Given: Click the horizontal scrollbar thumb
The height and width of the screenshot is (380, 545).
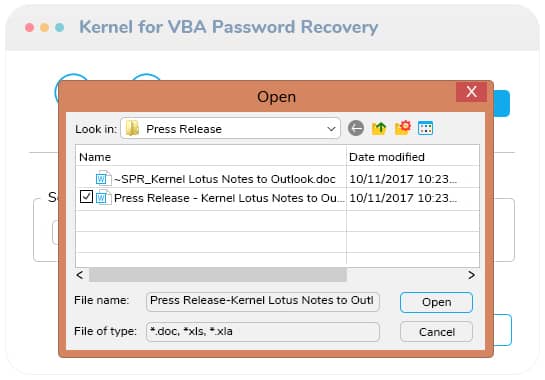Looking at the screenshot, I should click(218, 275).
